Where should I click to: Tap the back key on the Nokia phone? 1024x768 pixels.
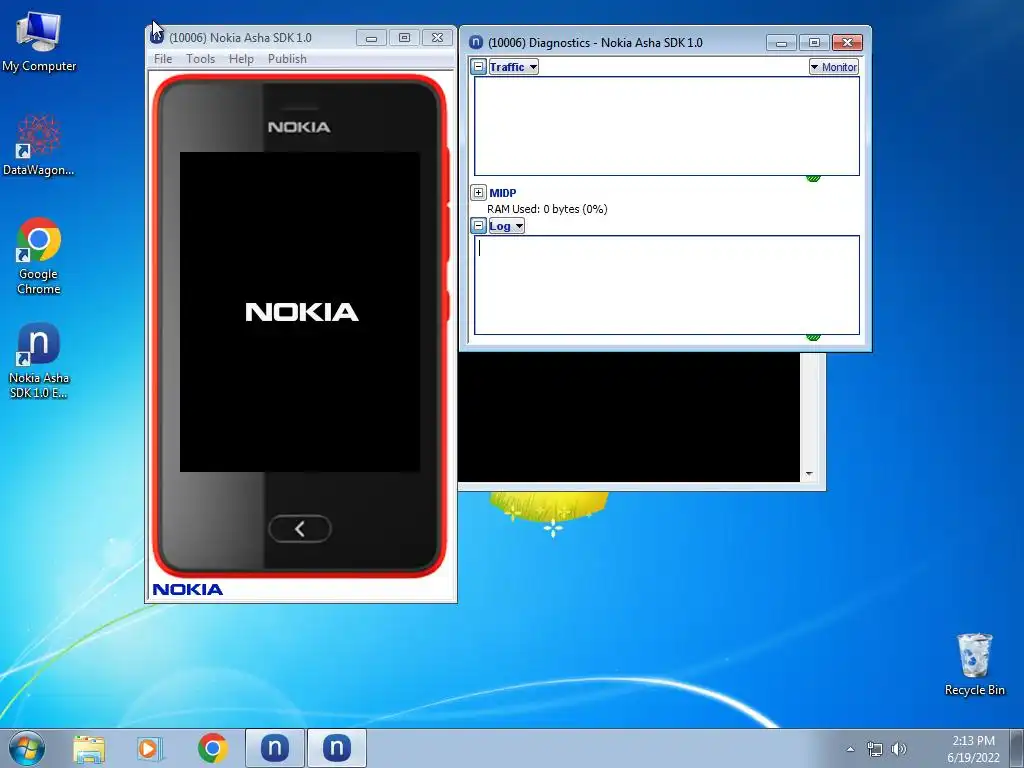(300, 529)
